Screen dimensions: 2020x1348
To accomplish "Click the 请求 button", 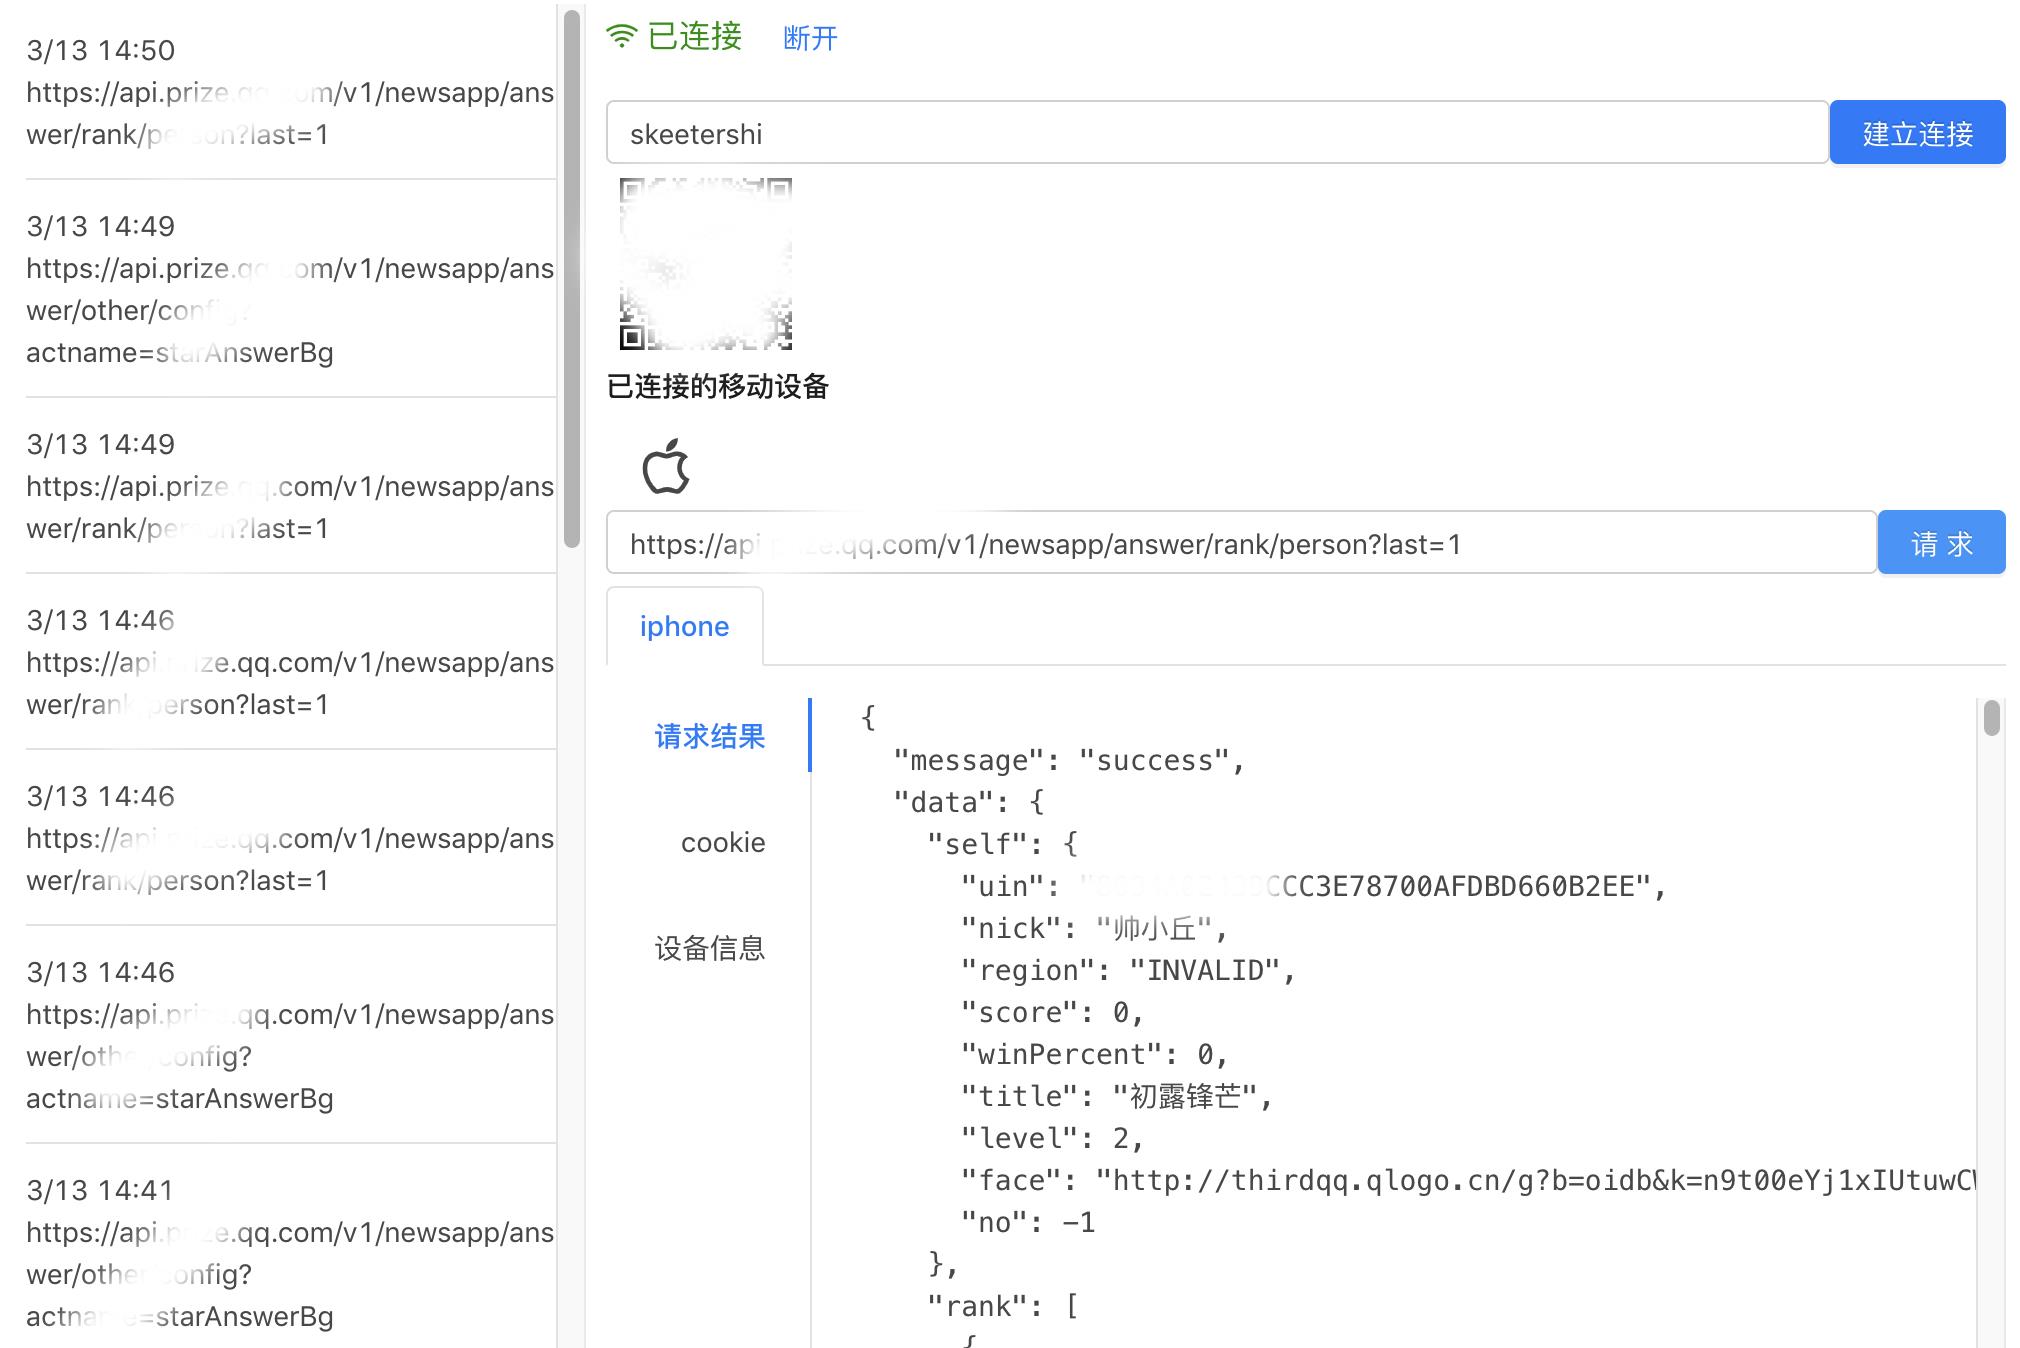I will pyautogui.click(x=1943, y=542).
